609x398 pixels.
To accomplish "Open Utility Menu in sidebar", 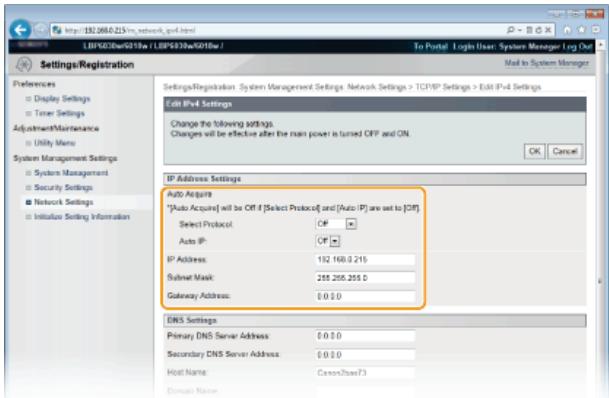I will coord(55,143).
